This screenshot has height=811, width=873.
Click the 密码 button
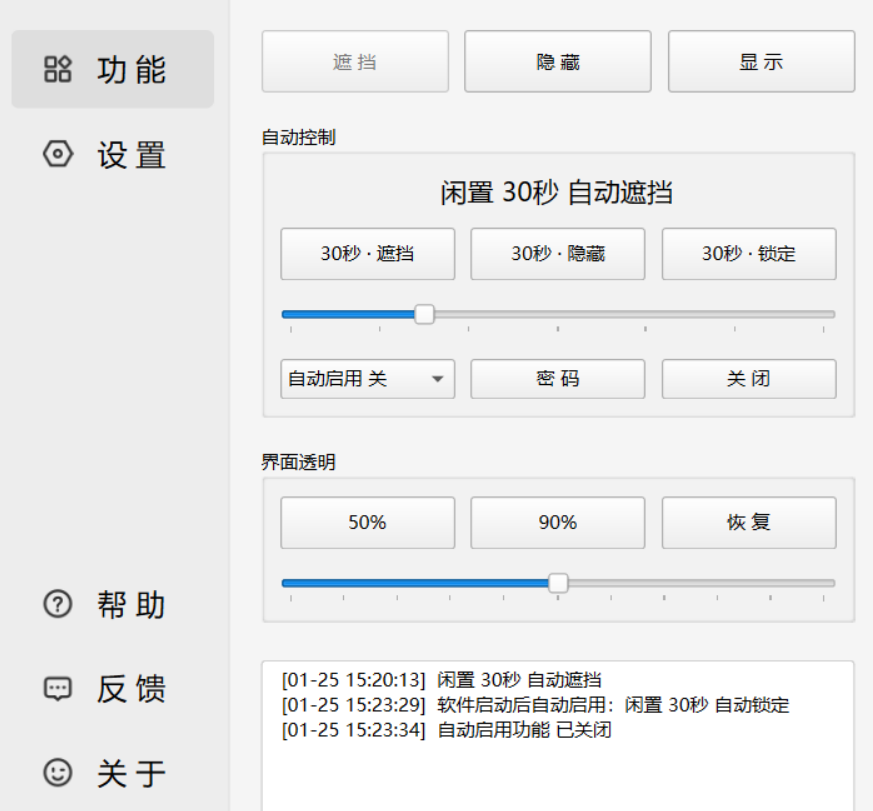pyautogui.click(x=558, y=379)
